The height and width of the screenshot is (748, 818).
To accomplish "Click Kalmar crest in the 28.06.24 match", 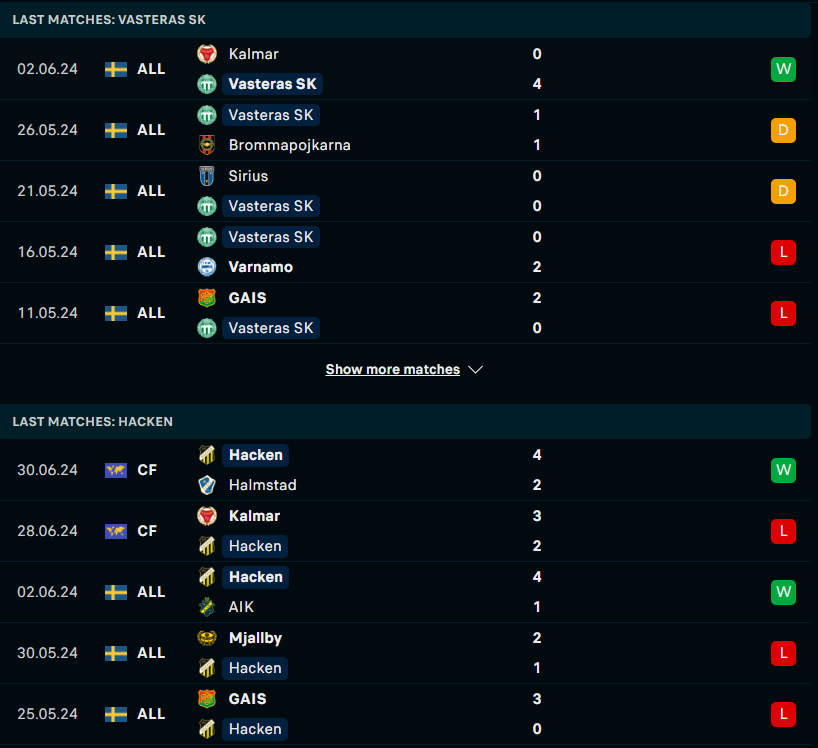I will click(x=207, y=516).
